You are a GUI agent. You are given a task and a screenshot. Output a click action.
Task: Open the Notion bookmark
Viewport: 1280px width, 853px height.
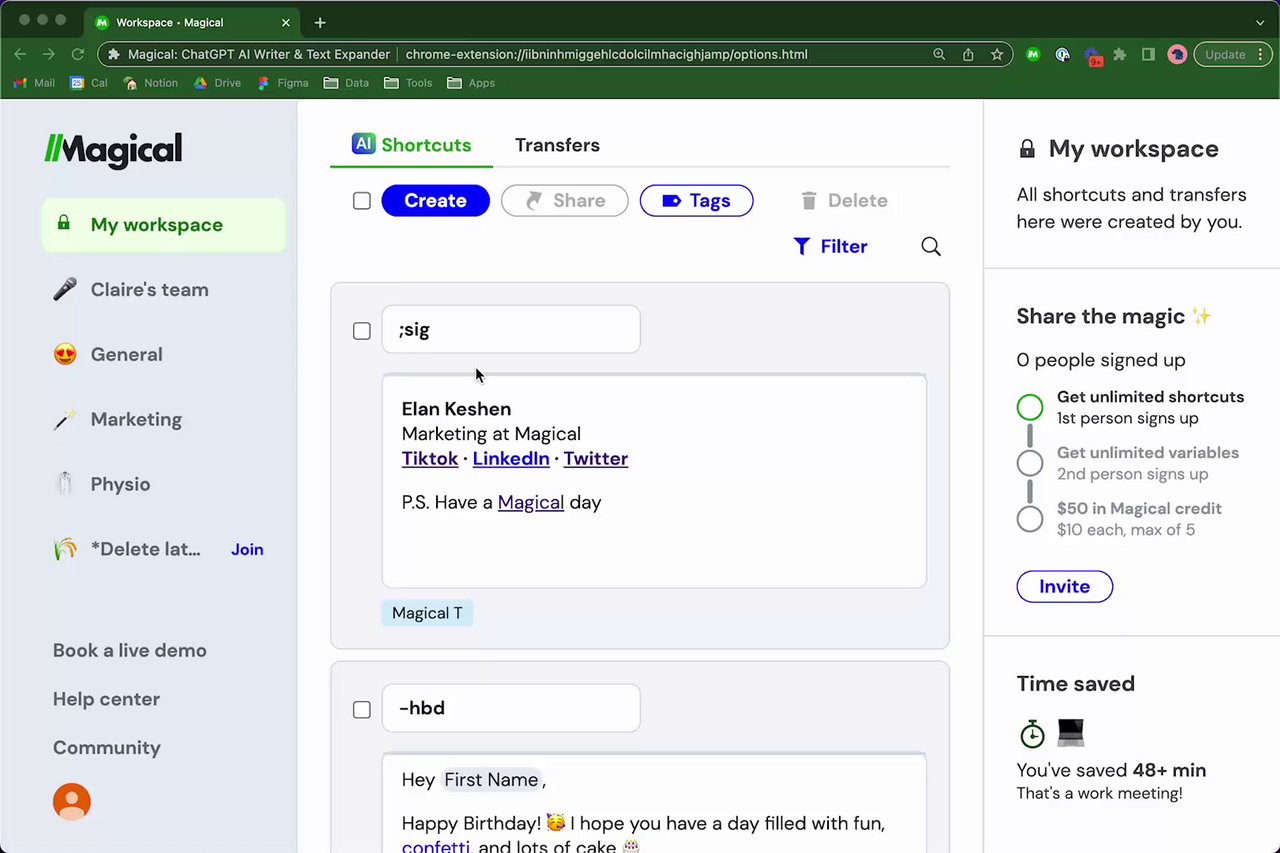point(151,83)
